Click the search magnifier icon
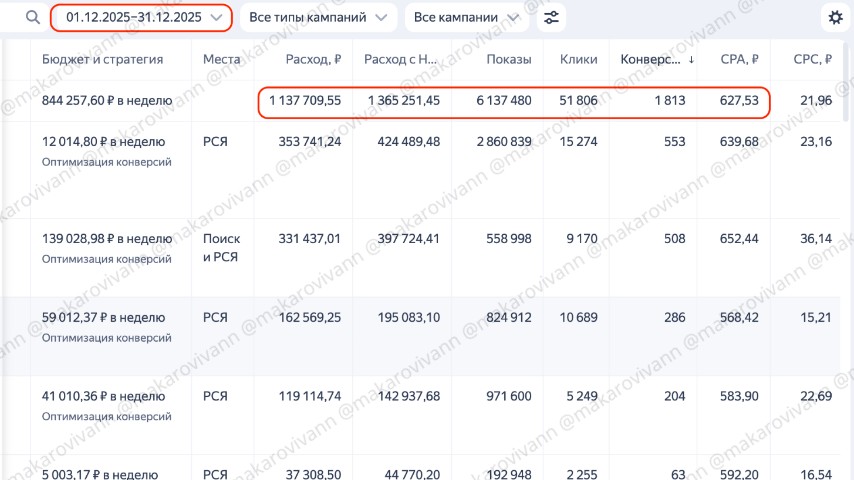The height and width of the screenshot is (480, 854). [x=33, y=18]
